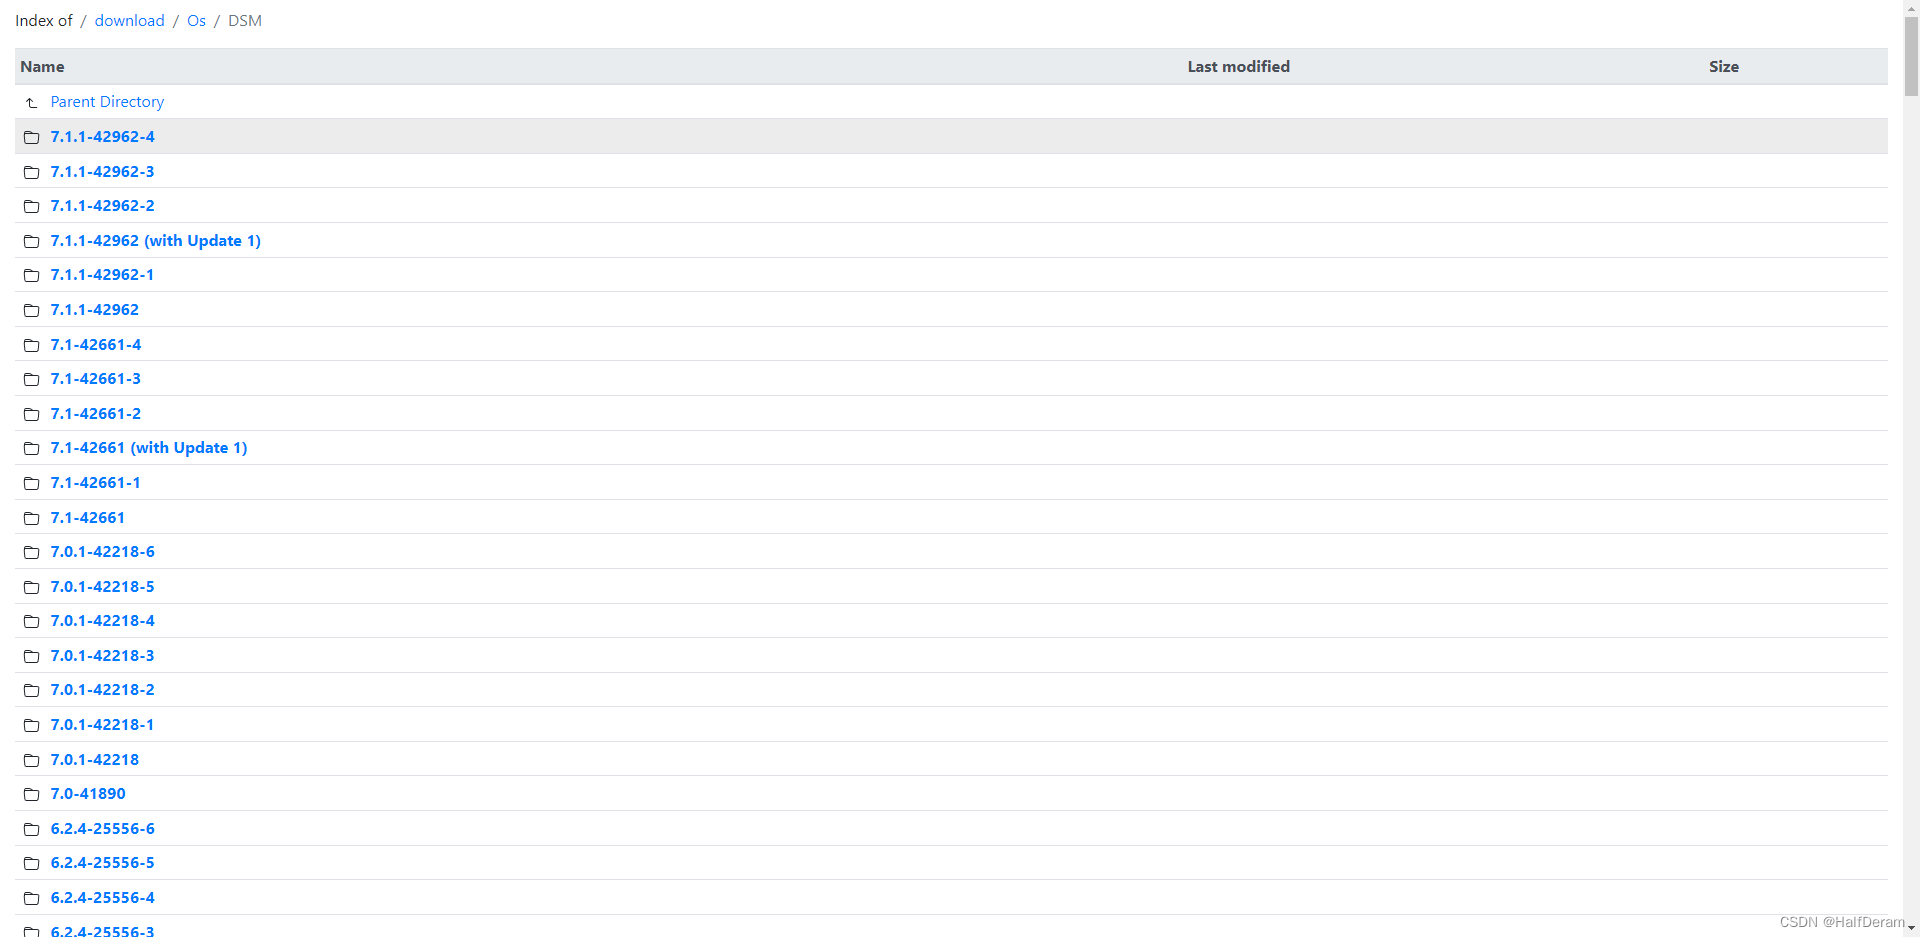
Task: Open folder 7.1.1-42962-3
Action: [x=103, y=172]
